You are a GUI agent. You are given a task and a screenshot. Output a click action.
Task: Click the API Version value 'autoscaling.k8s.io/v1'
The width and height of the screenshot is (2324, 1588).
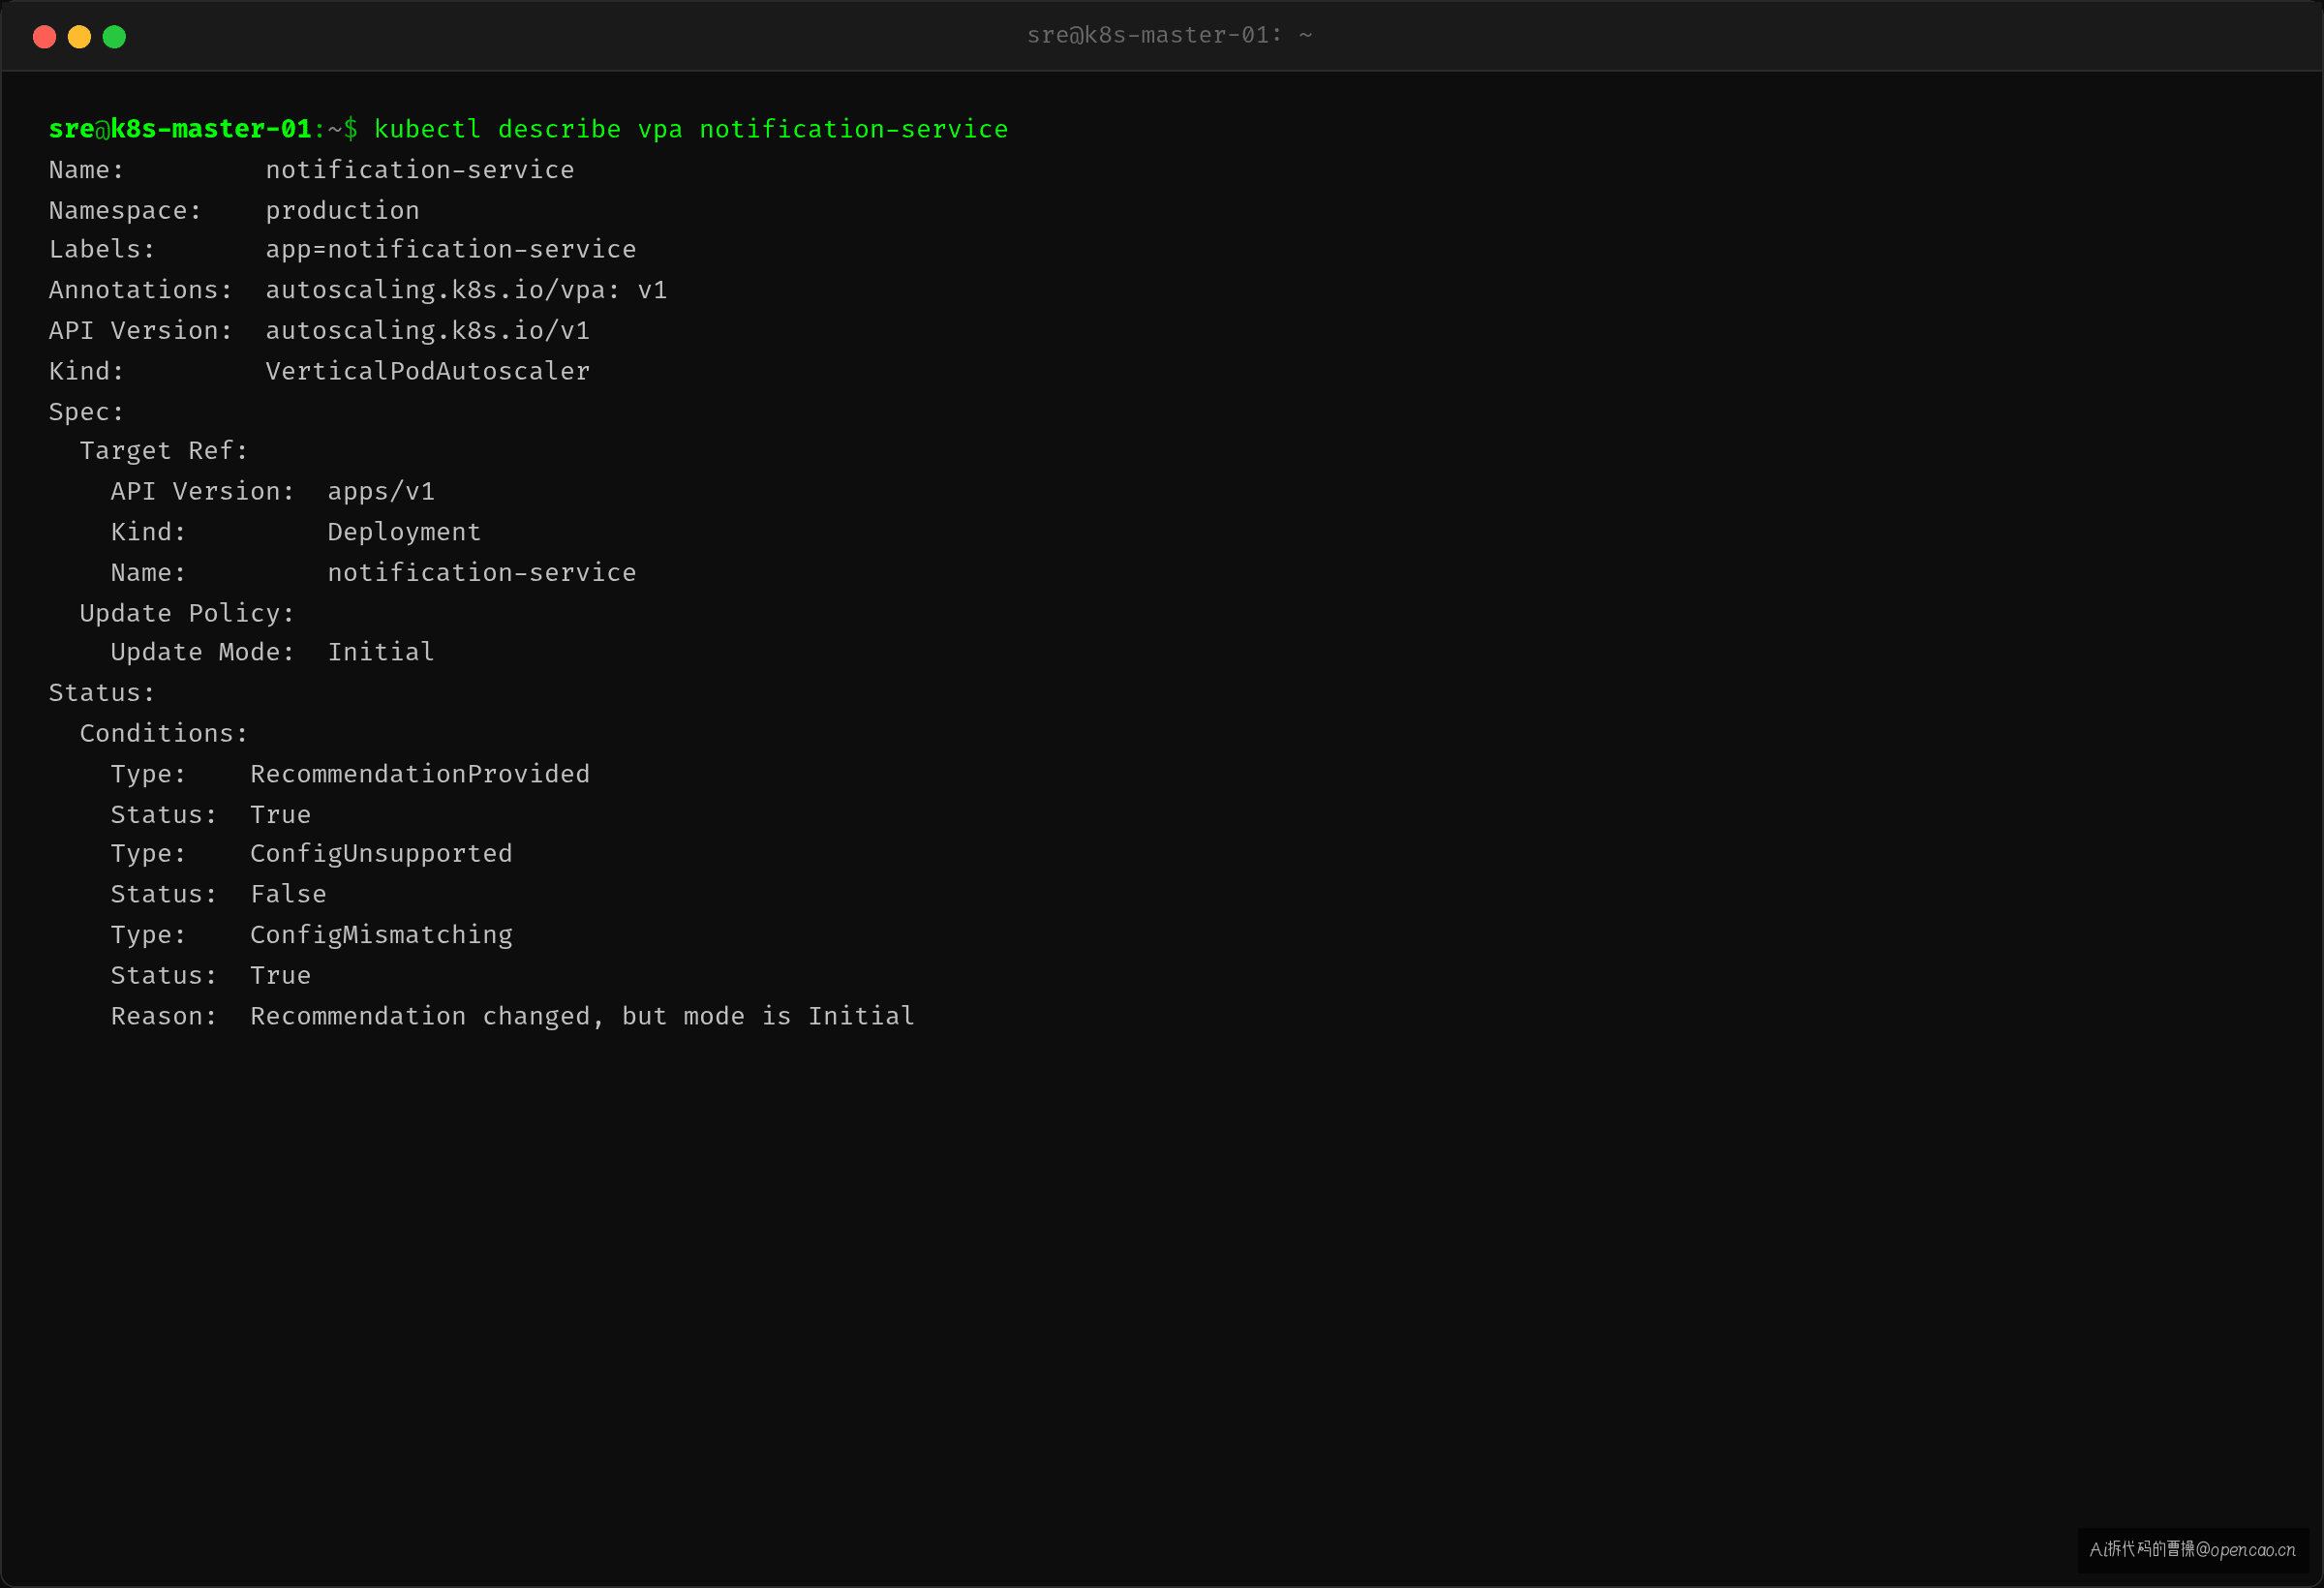(428, 331)
